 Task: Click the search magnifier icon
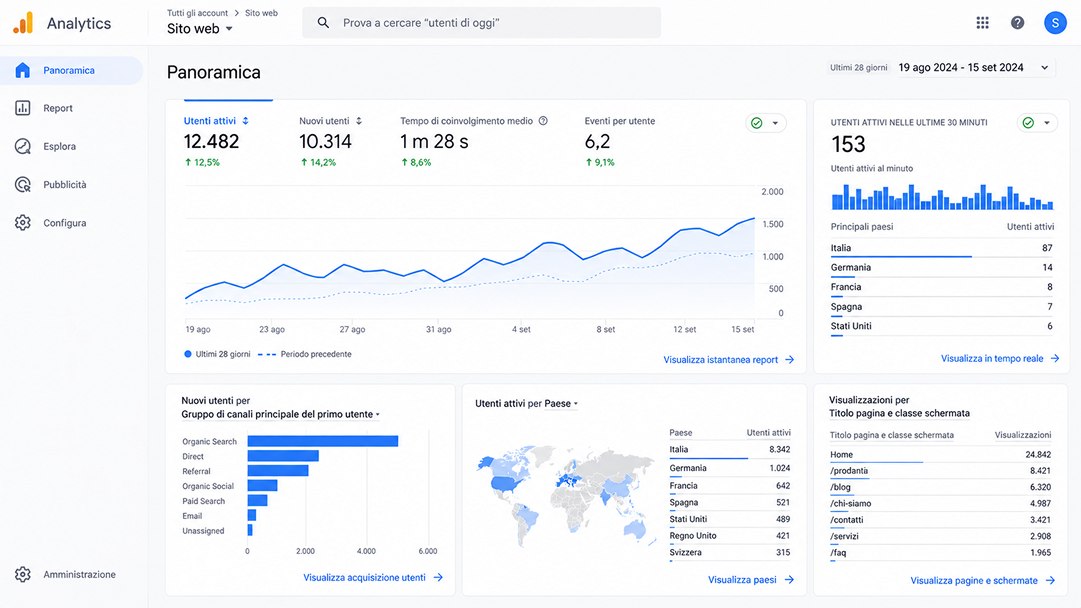point(323,23)
